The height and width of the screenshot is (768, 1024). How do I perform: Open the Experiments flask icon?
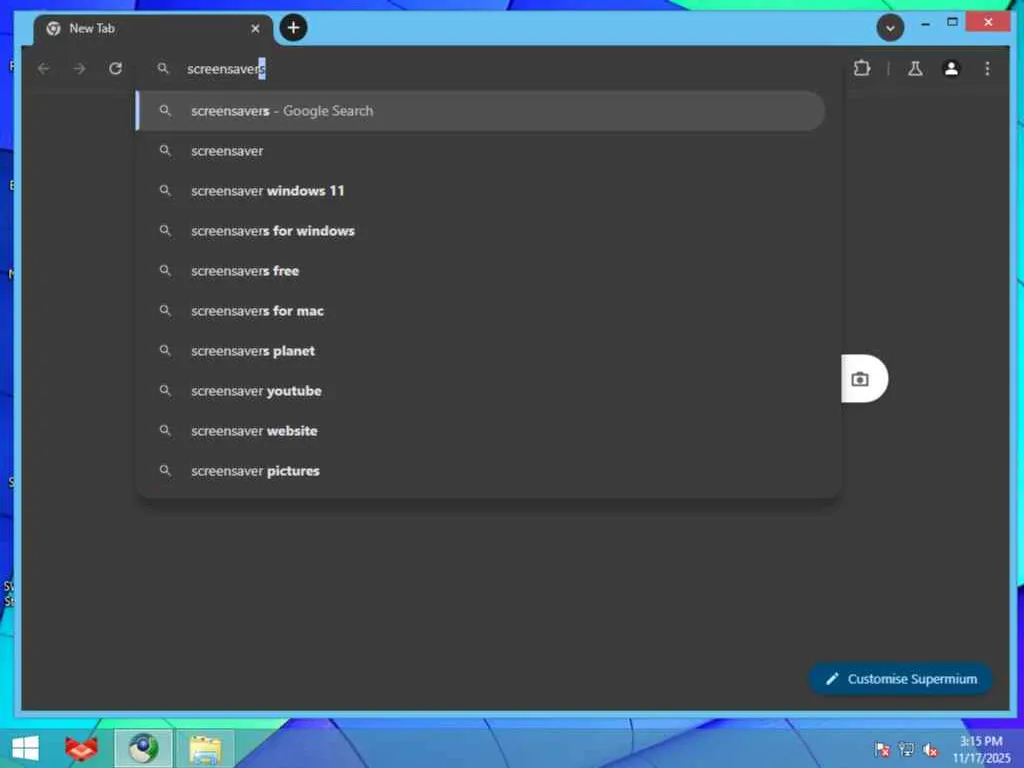(915, 69)
